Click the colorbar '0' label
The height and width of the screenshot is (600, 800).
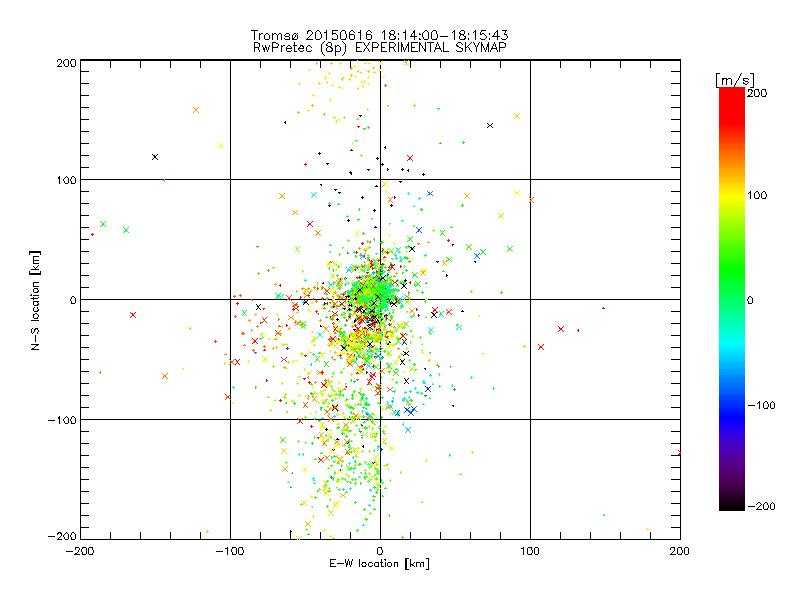click(x=750, y=301)
